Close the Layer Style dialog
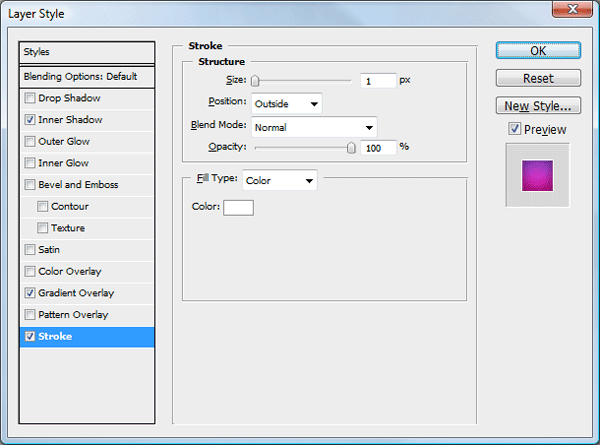This screenshot has width=600, height=445. click(x=572, y=9)
